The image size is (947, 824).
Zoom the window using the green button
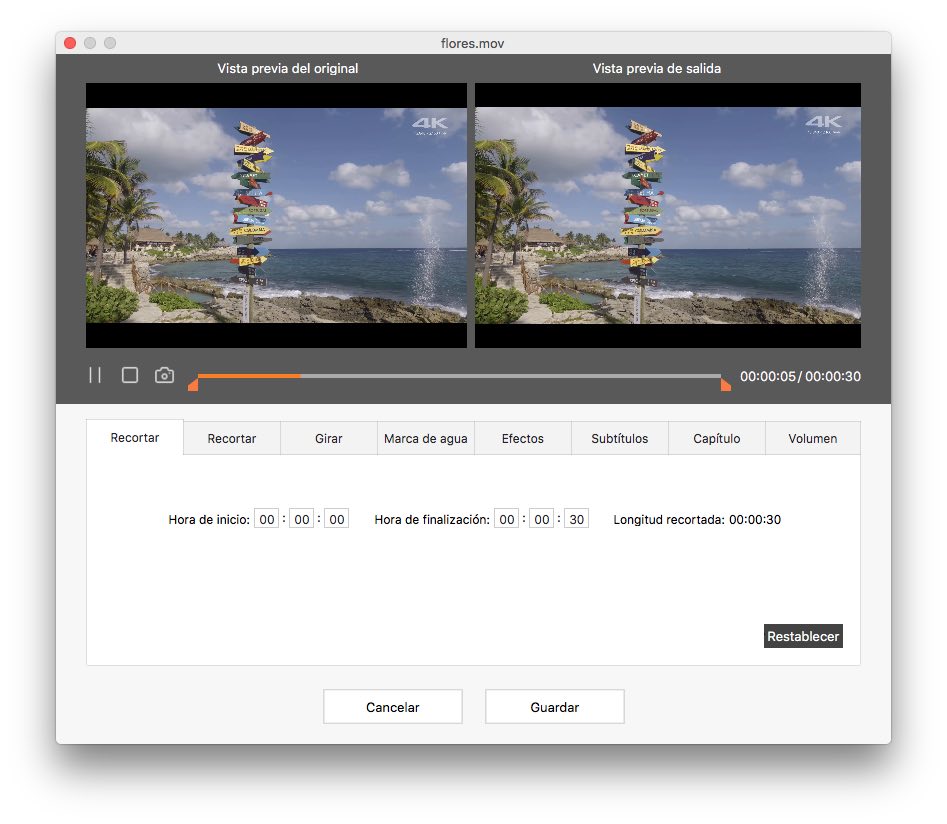(x=110, y=43)
